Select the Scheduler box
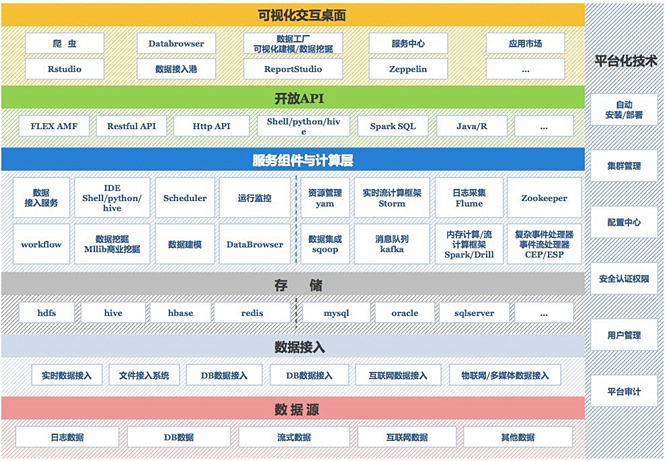This screenshot has width=666, height=461. (185, 198)
